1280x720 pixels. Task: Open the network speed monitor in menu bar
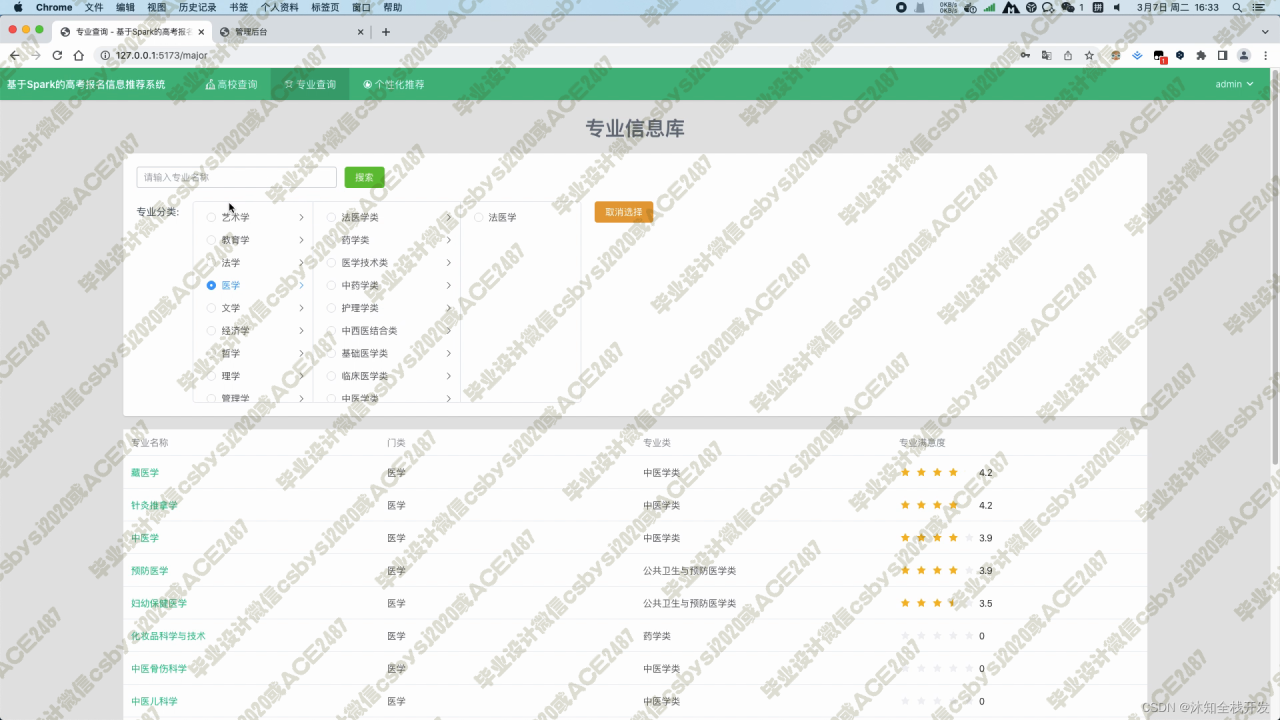click(948, 7)
